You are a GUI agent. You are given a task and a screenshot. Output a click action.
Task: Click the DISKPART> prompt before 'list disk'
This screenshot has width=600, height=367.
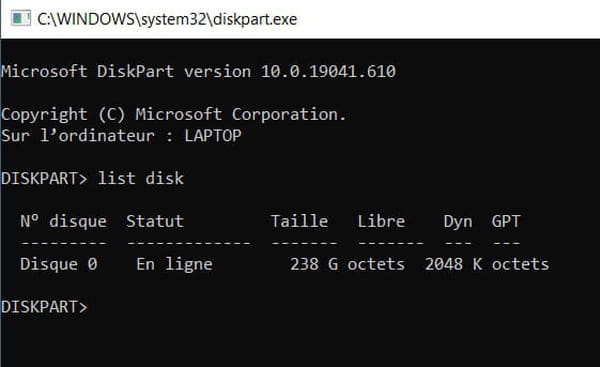pyautogui.click(x=44, y=178)
